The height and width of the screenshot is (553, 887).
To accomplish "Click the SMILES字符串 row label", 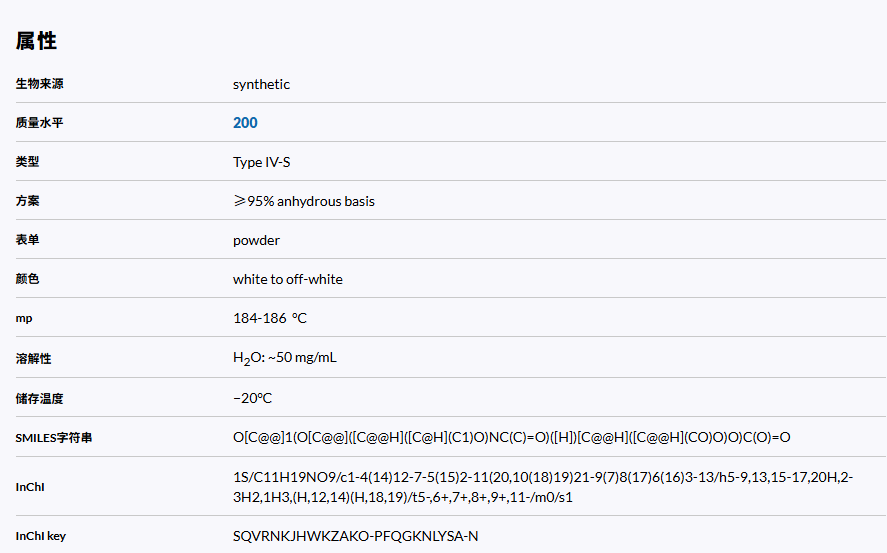I will pyautogui.click(x=54, y=437).
